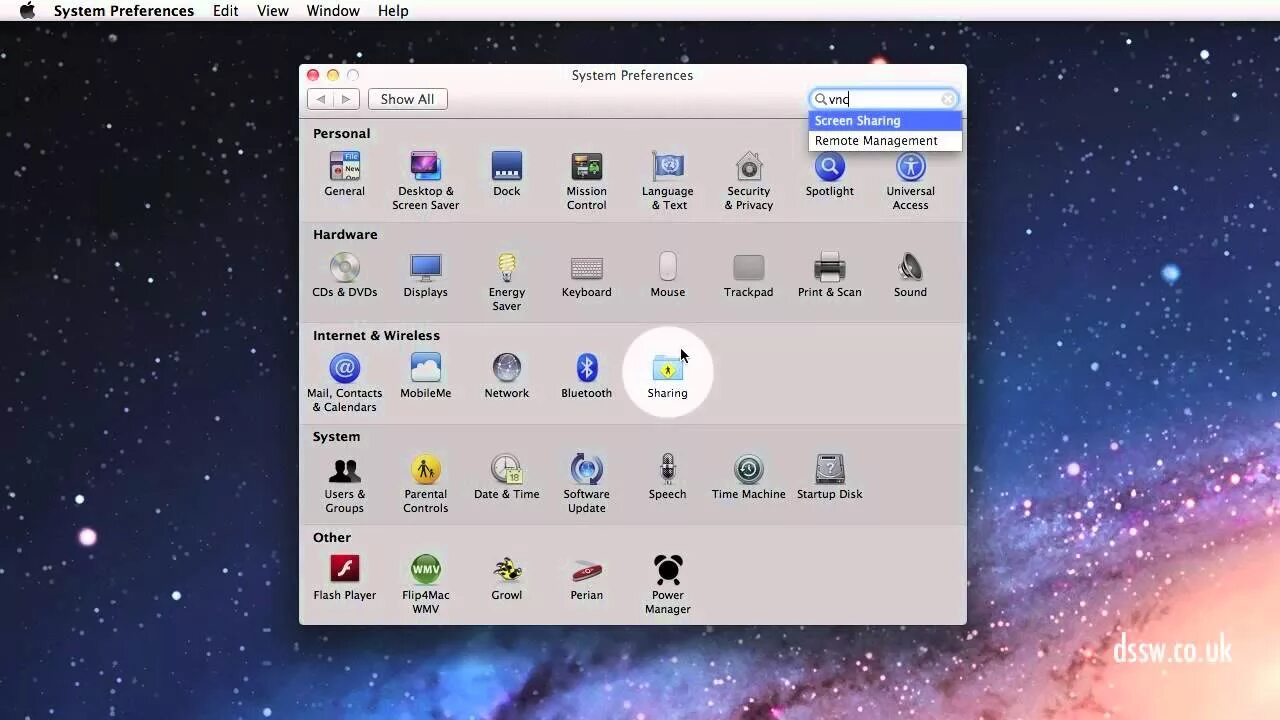Open Security & Privacy settings

click(x=748, y=170)
